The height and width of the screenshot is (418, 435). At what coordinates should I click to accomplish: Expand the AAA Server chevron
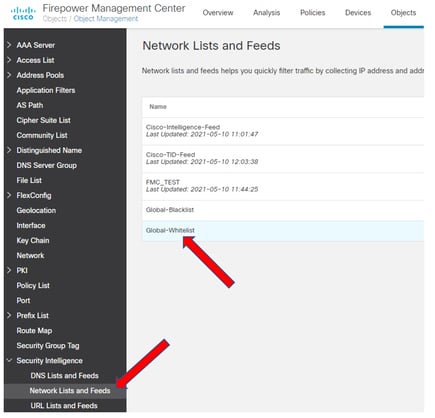9,45
